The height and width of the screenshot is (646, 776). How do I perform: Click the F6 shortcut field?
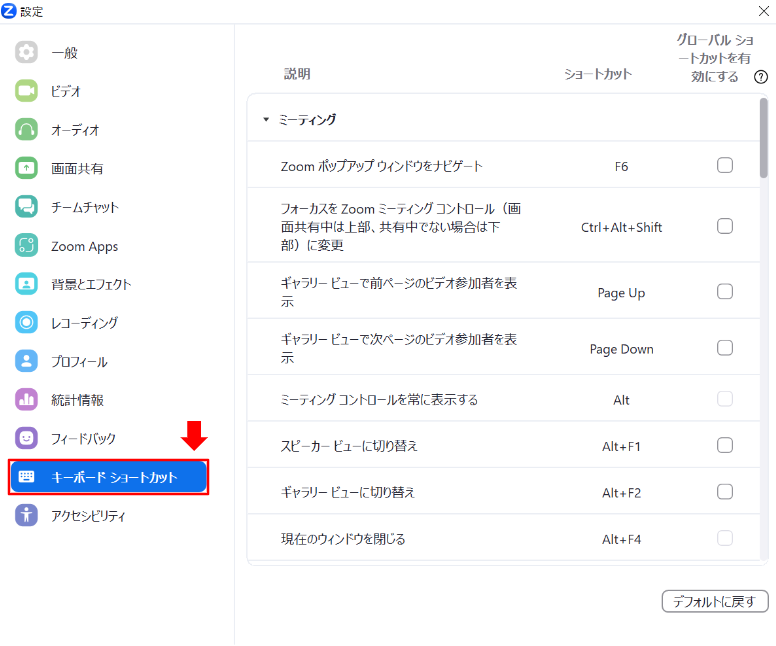[x=621, y=166]
